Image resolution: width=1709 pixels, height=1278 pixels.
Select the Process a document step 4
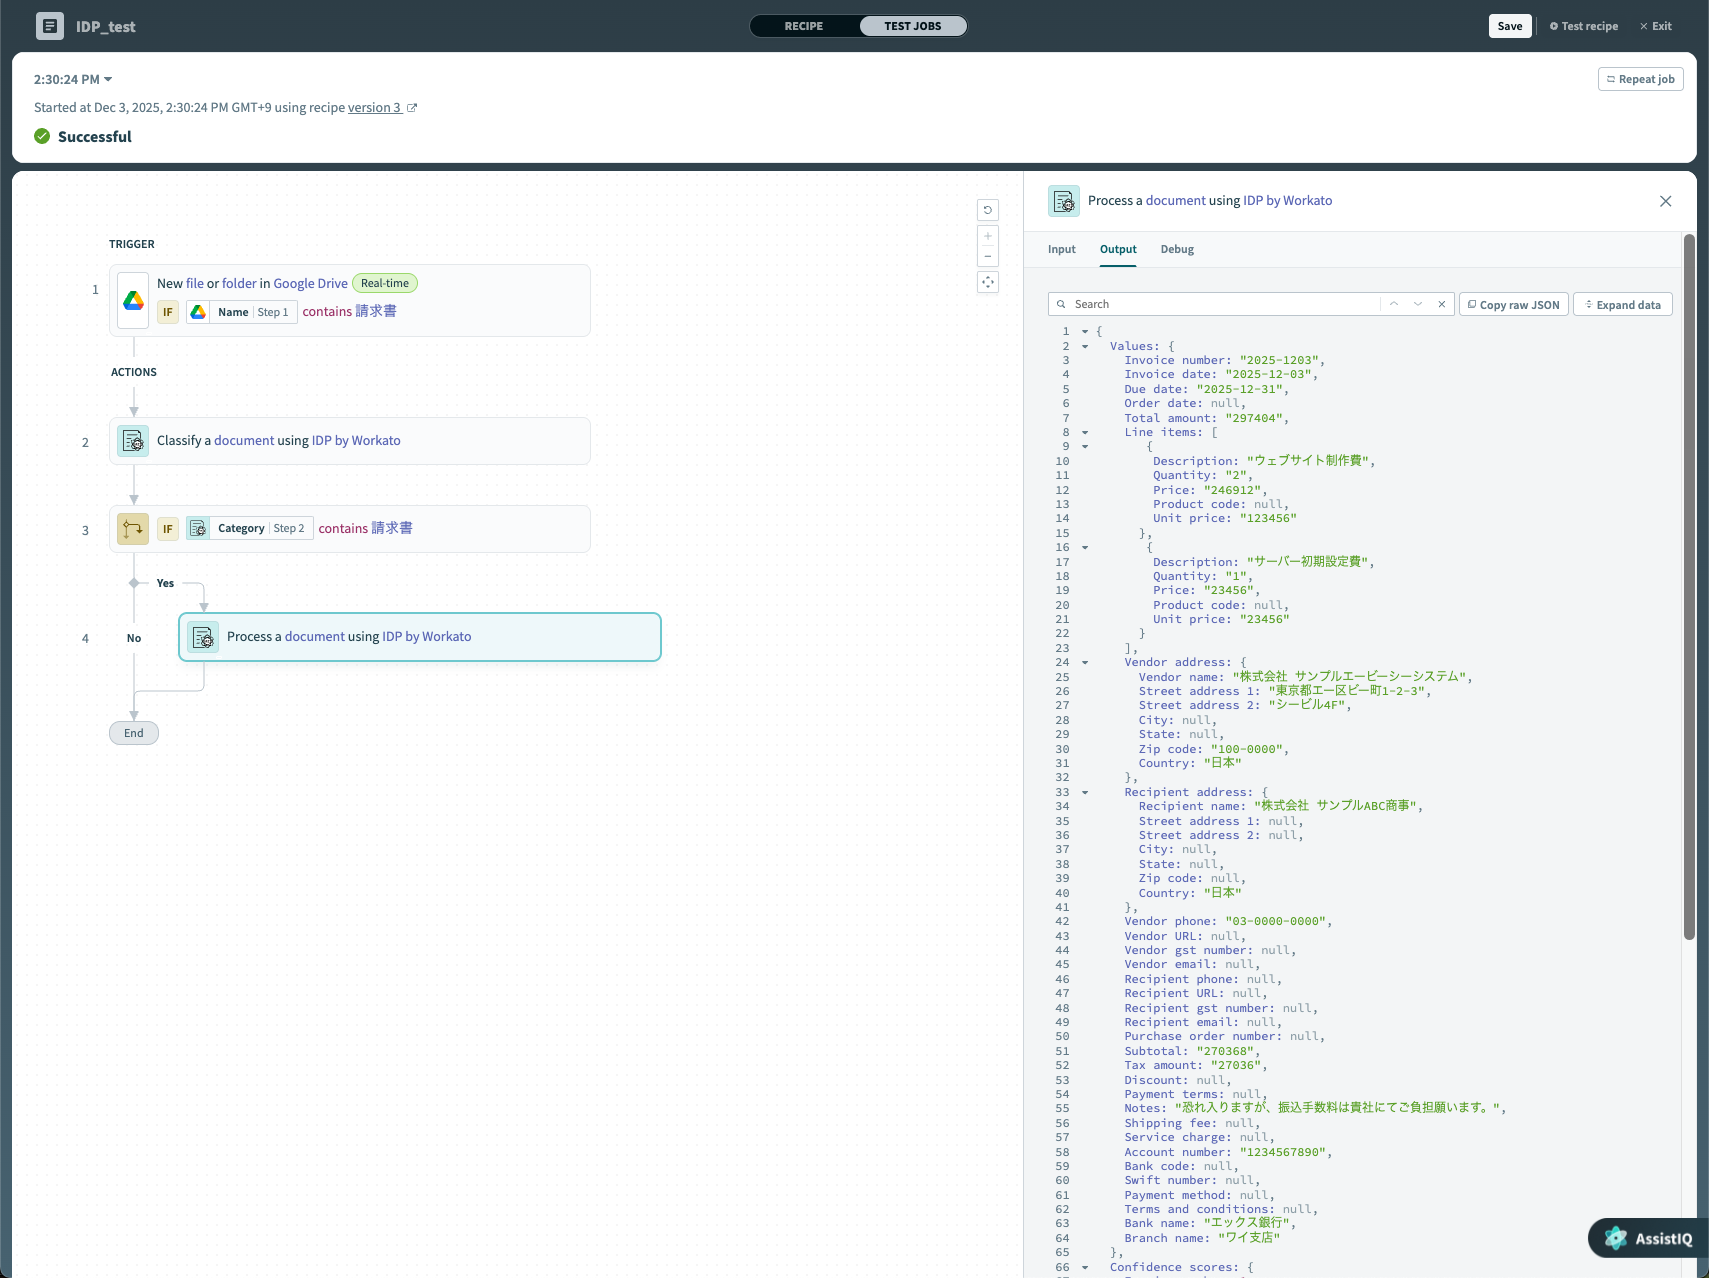click(420, 637)
